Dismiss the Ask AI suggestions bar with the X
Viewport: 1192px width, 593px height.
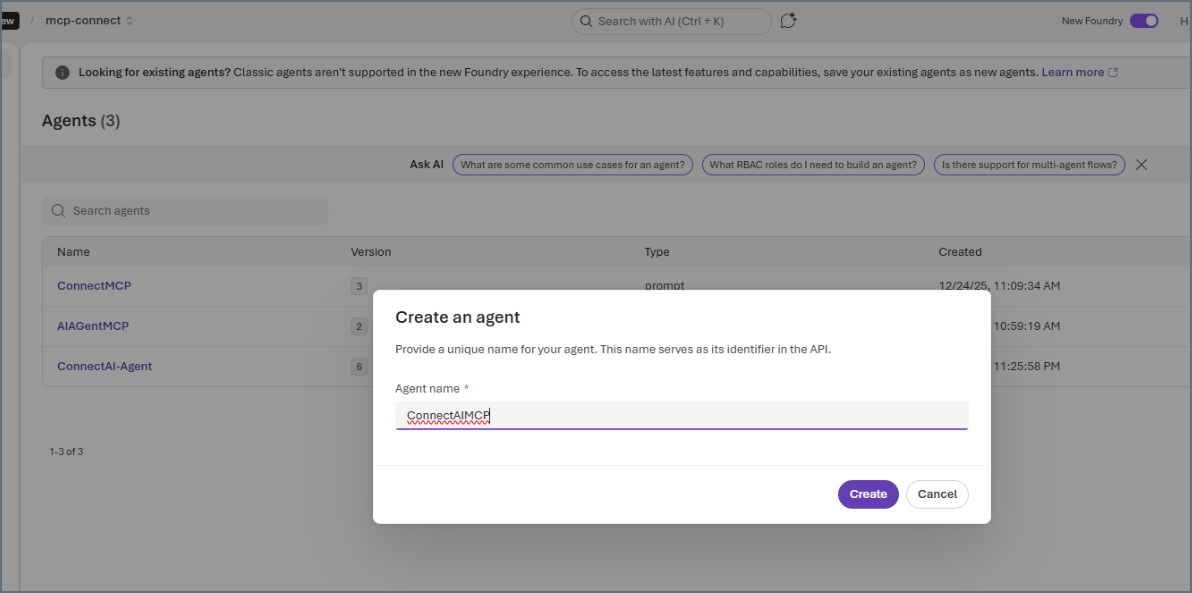pos(1141,164)
